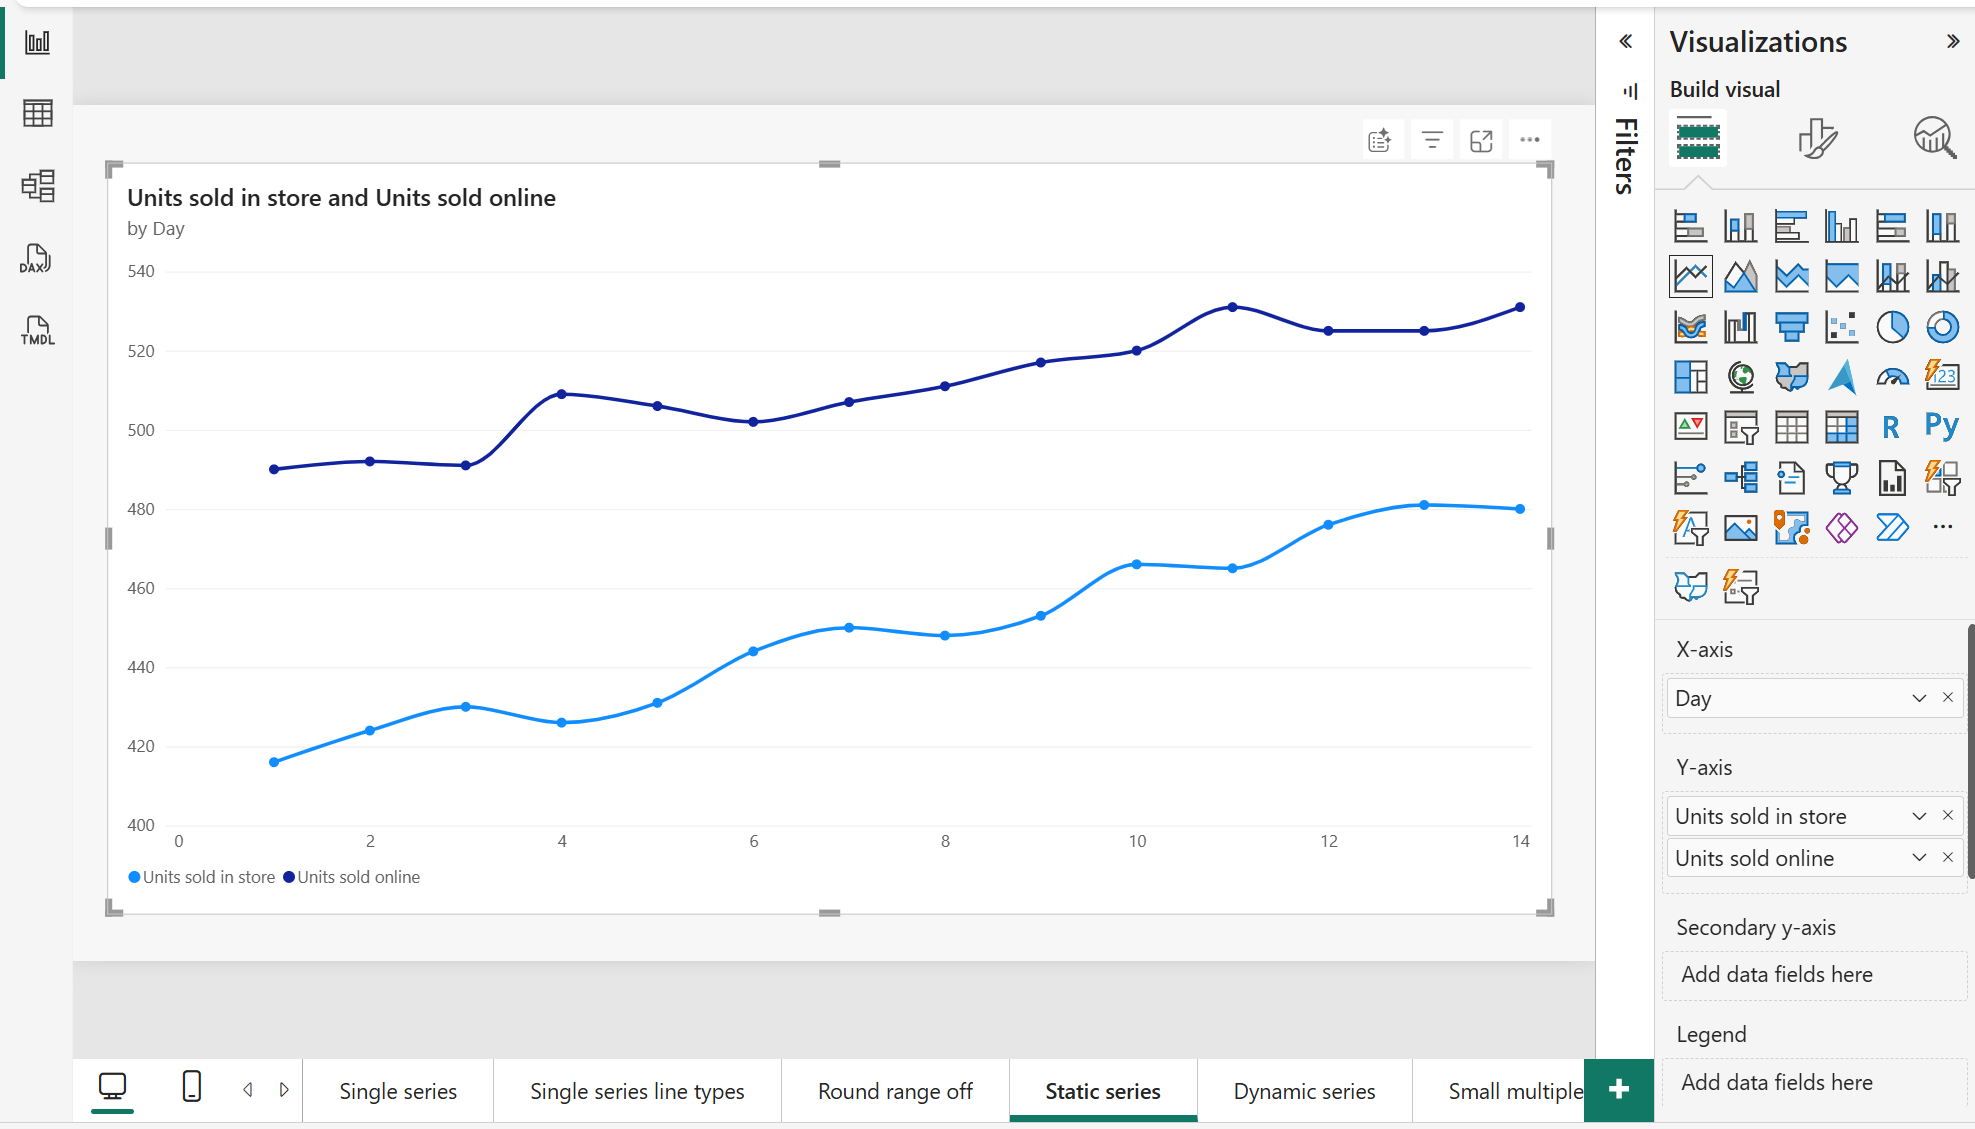Add a new report page with the plus button

[1618, 1091]
